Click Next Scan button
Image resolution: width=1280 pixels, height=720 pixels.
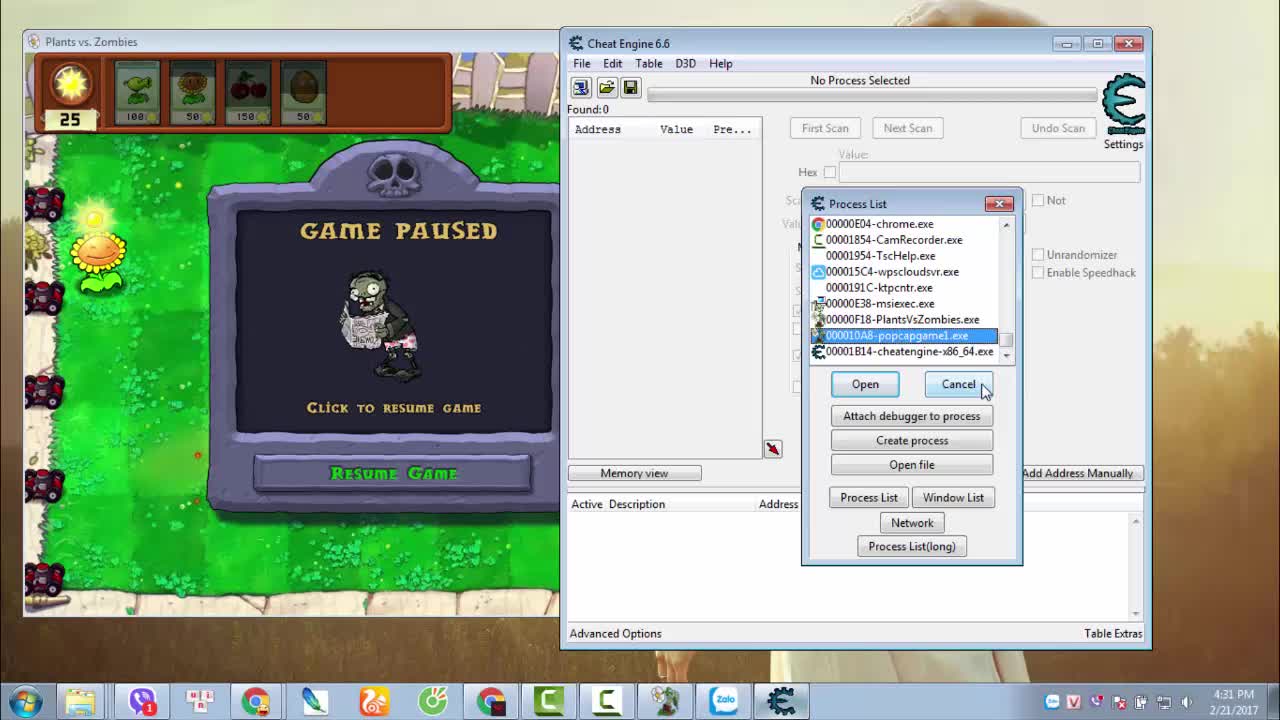click(908, 128)
